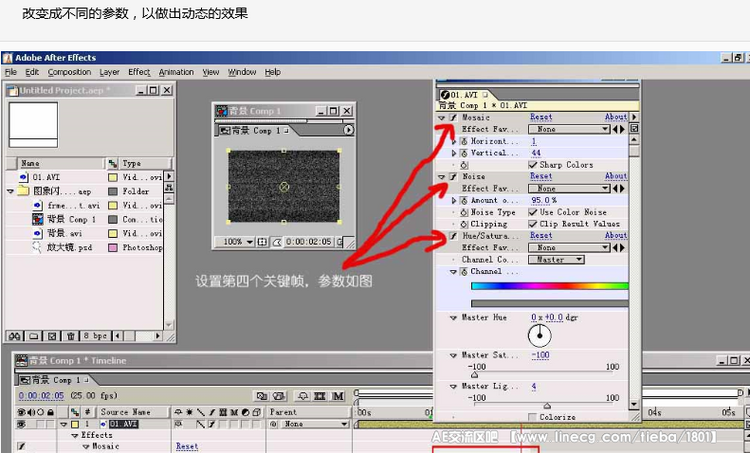Click the 8 bpc color depth button
This screenshot has height=453, width=750.
coord(95,336)
